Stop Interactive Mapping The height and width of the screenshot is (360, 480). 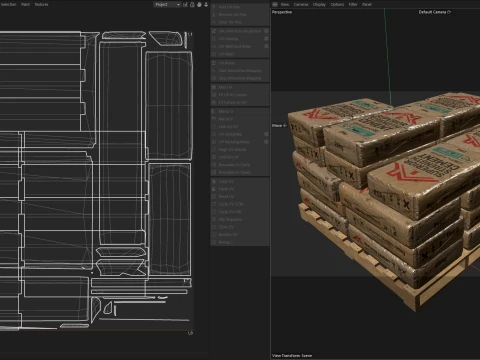tap(240, 78)
